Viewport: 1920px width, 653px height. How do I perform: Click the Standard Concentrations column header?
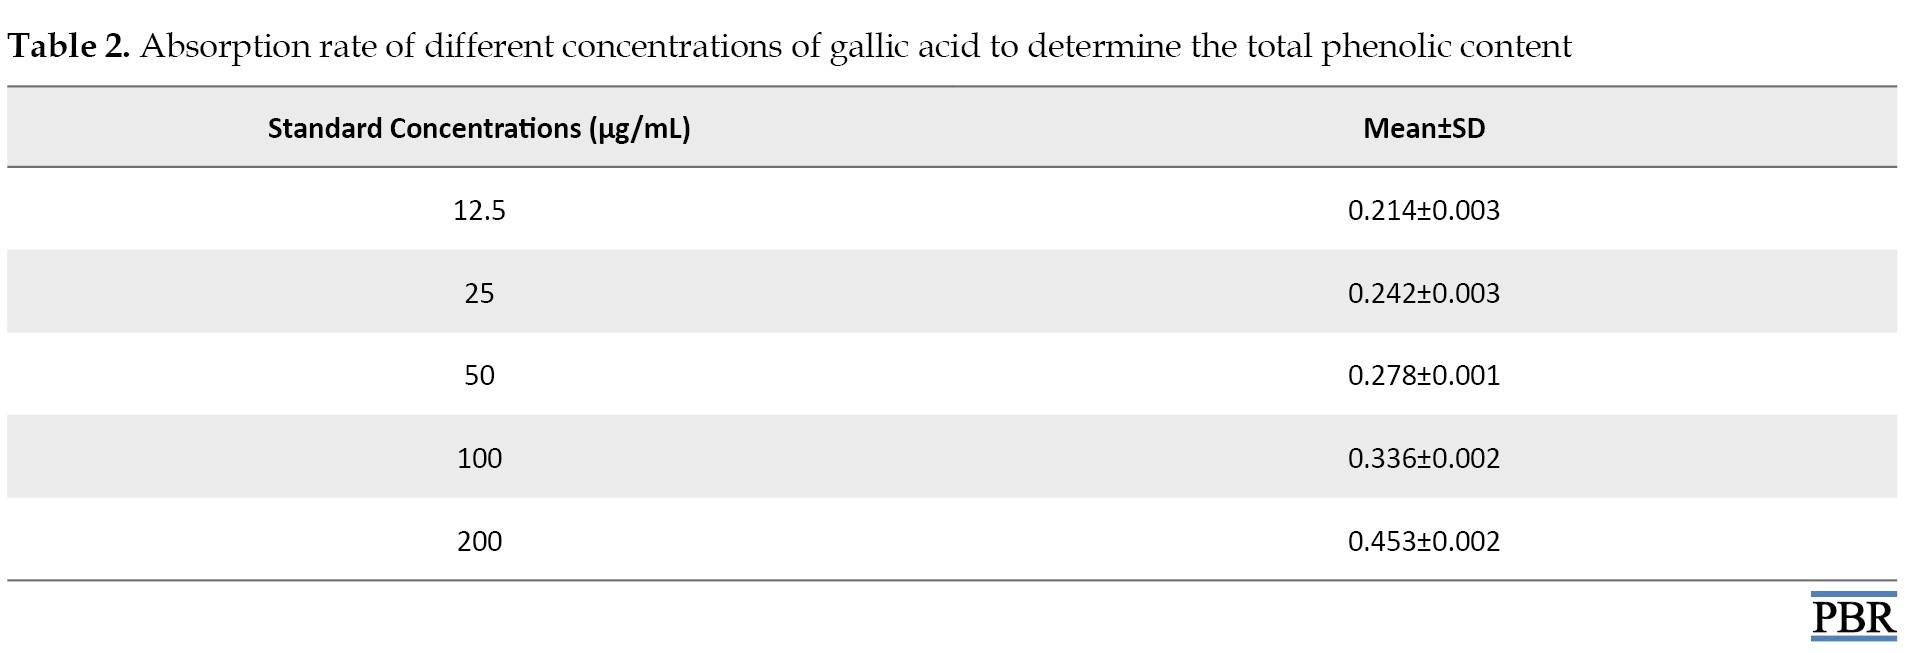tap(479, 128)
